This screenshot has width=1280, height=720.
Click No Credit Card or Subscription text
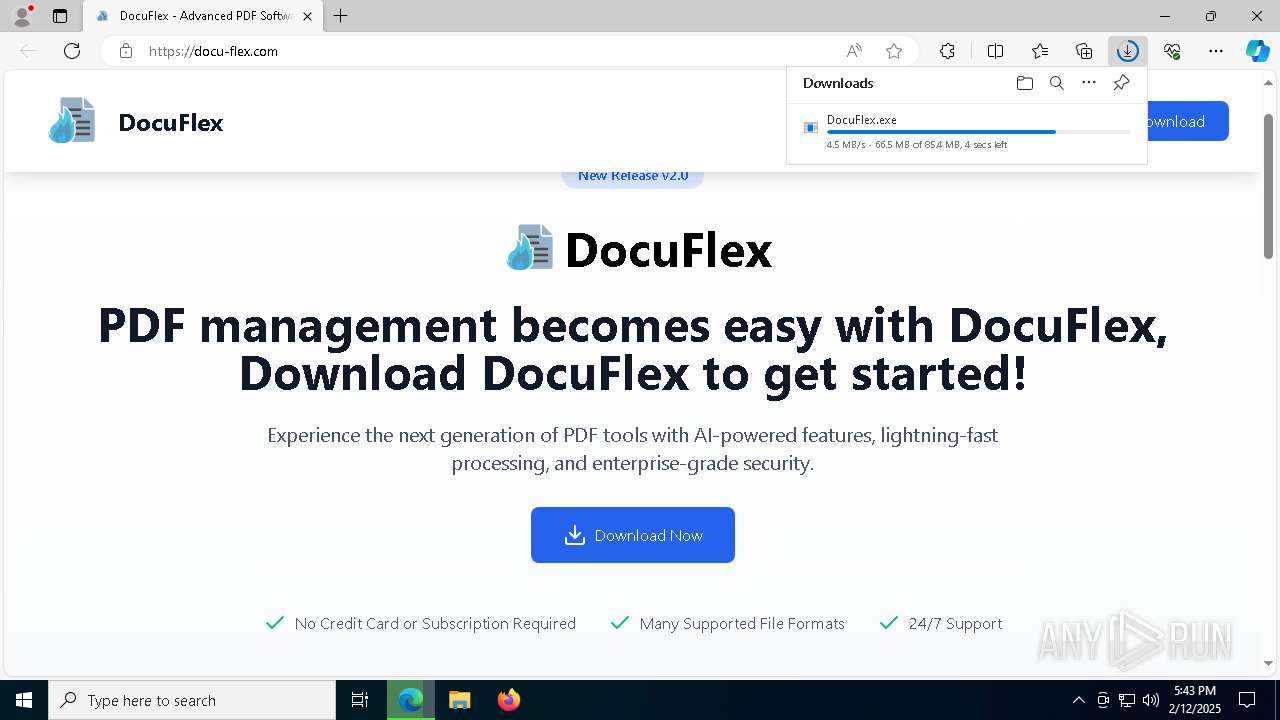435,623
